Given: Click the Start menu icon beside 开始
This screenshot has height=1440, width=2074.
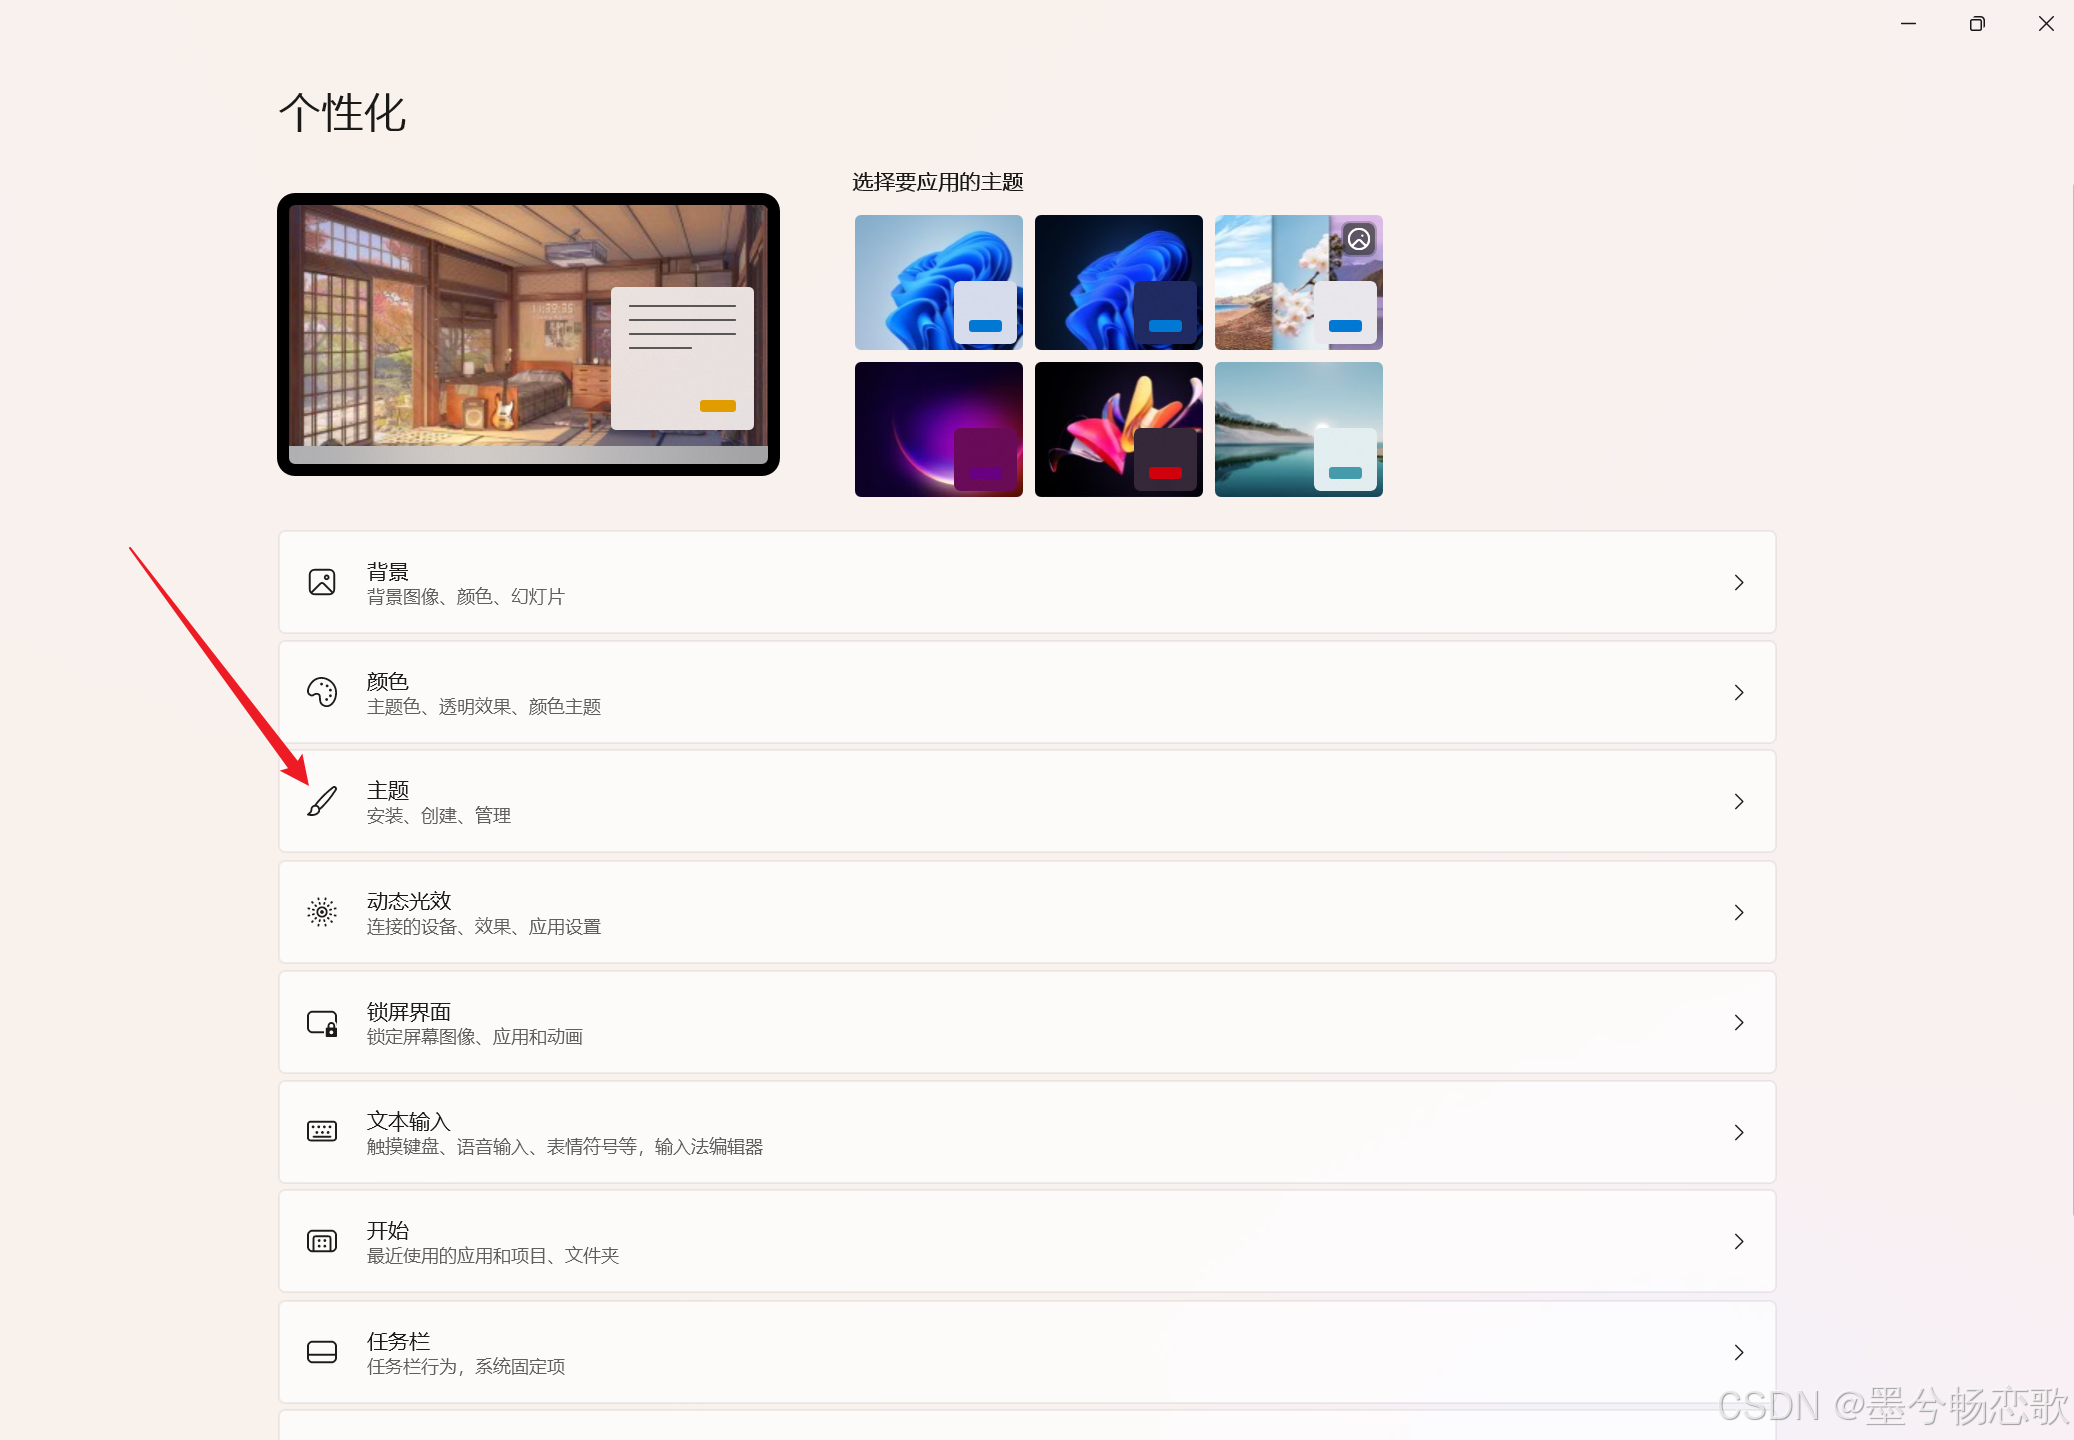Looking at the screenshot, I should click(x=322, y=1242).
